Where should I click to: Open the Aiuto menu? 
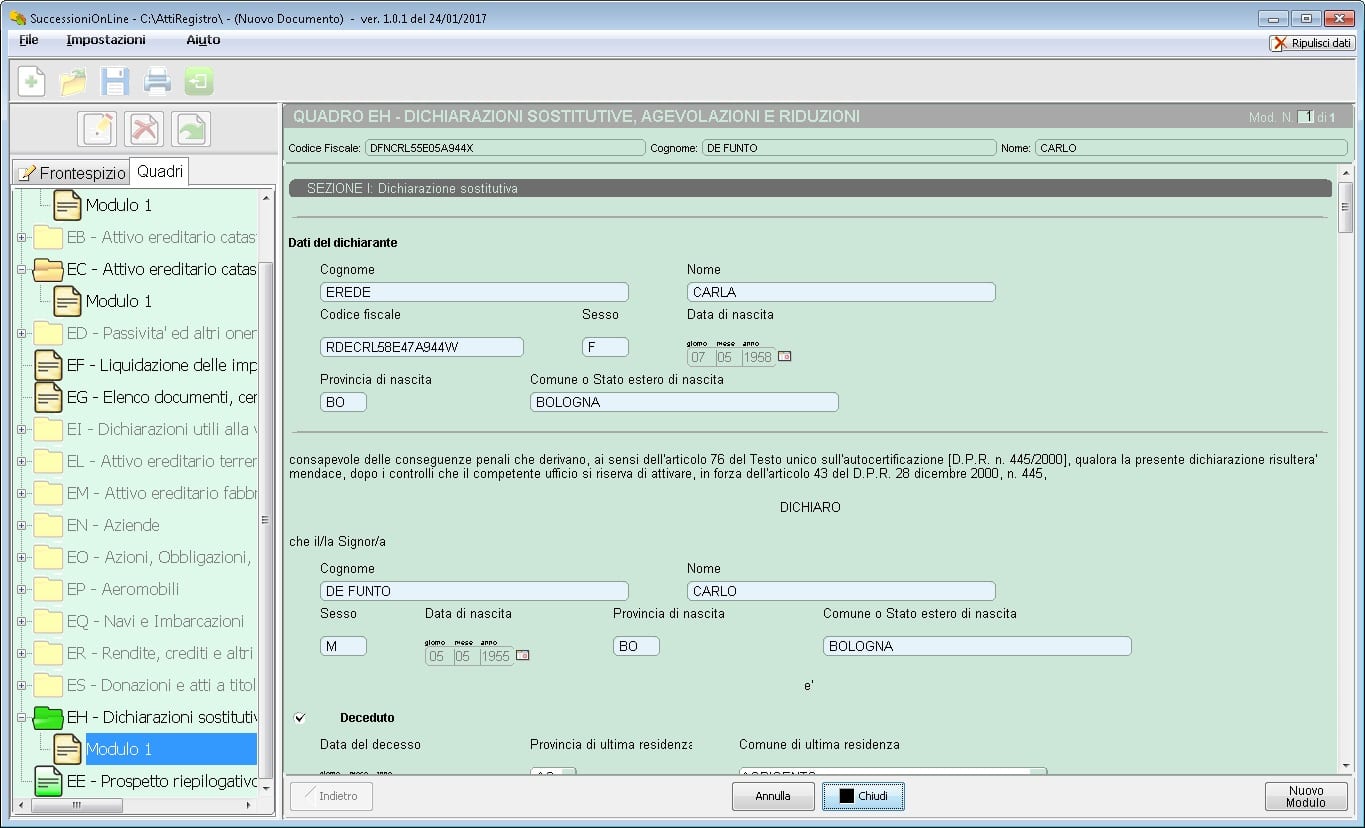coord(203,40)
